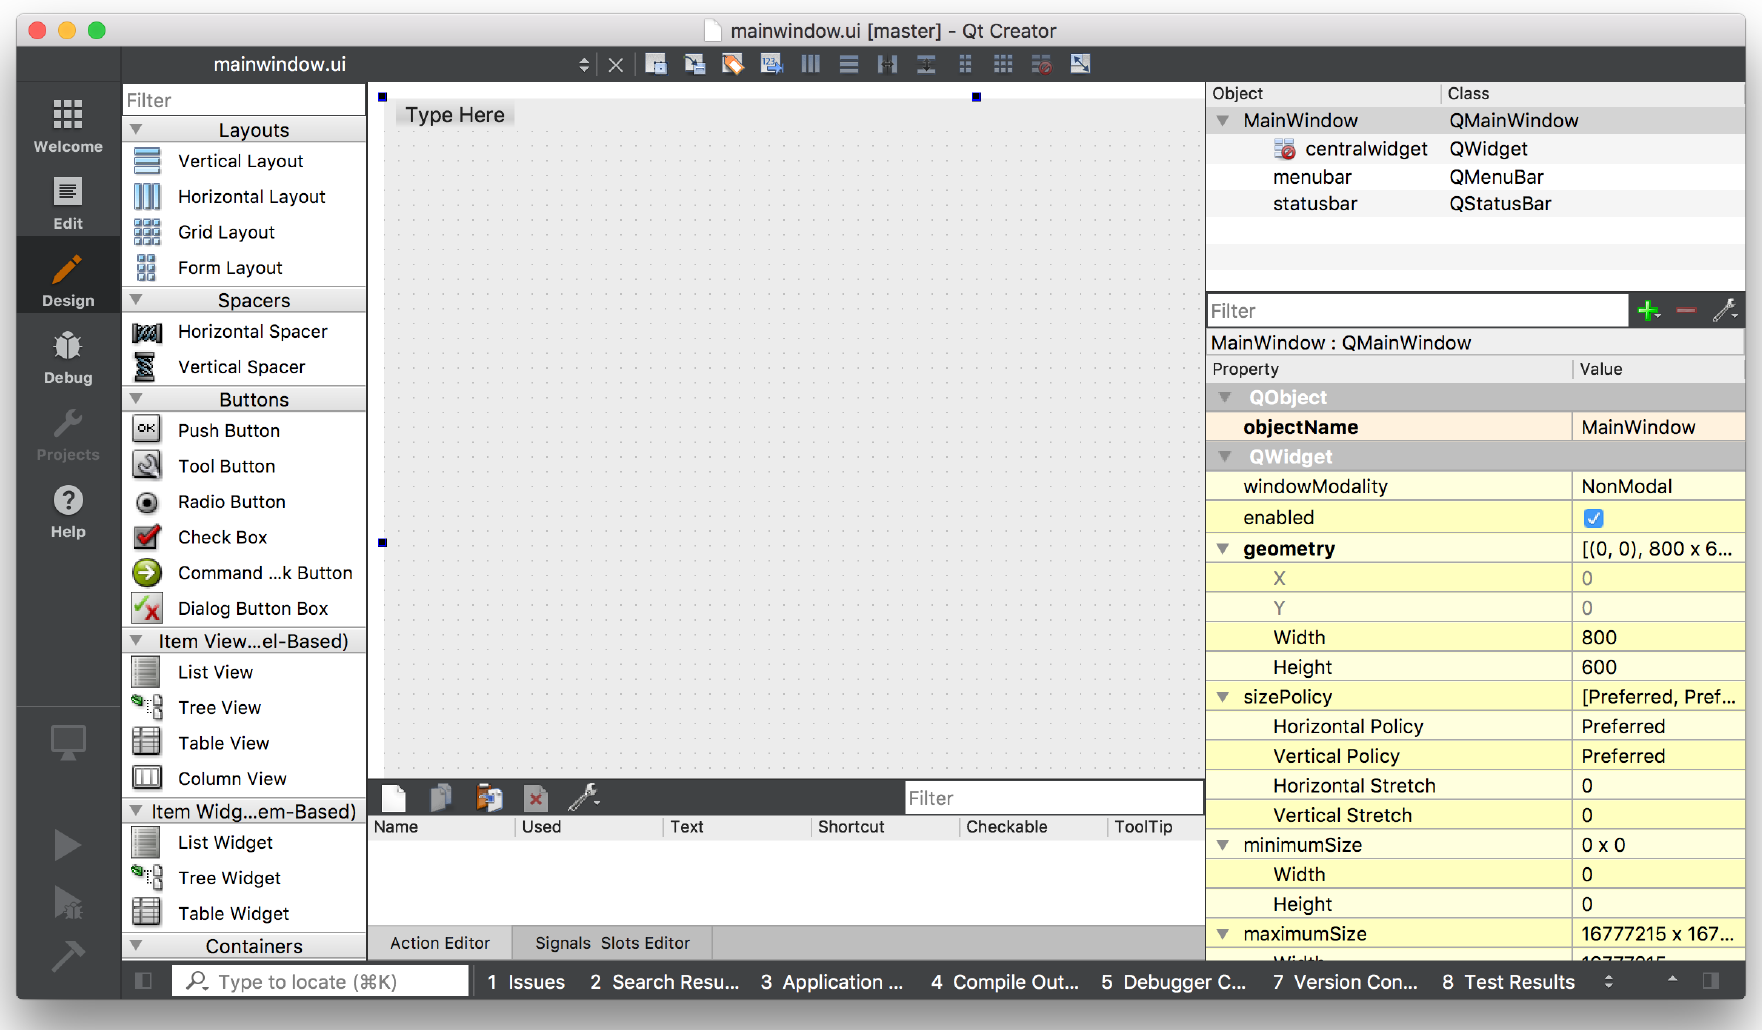
Task: Open the Action Editor tab
Action: 440,943
